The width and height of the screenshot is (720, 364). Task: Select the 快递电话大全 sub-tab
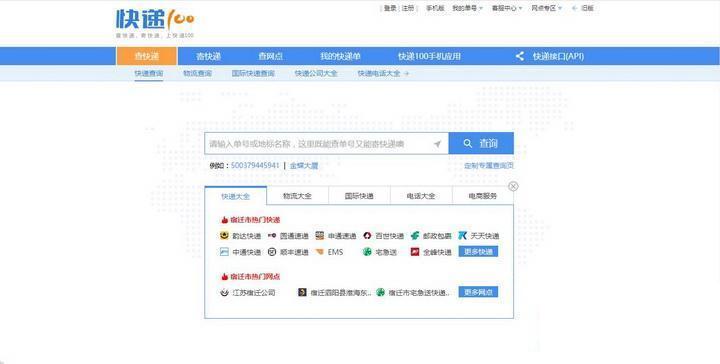pos(379,73)
